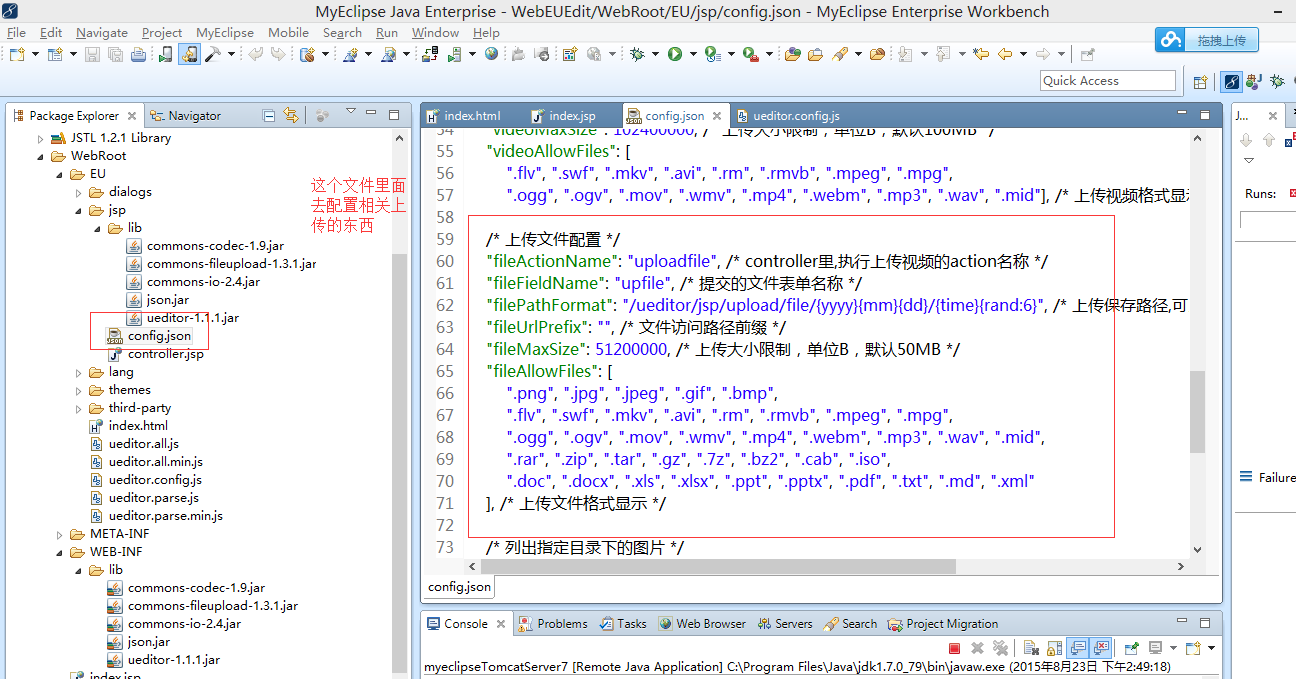Expand the third-party folder

click(x=79, y=408)
